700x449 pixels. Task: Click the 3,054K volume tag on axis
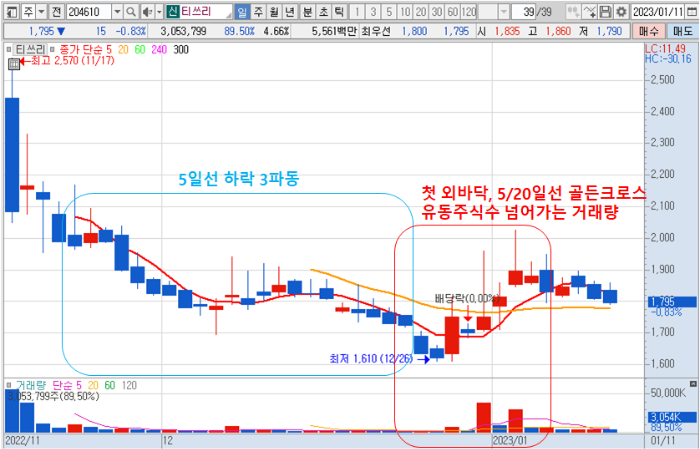(x=672, y=417)
